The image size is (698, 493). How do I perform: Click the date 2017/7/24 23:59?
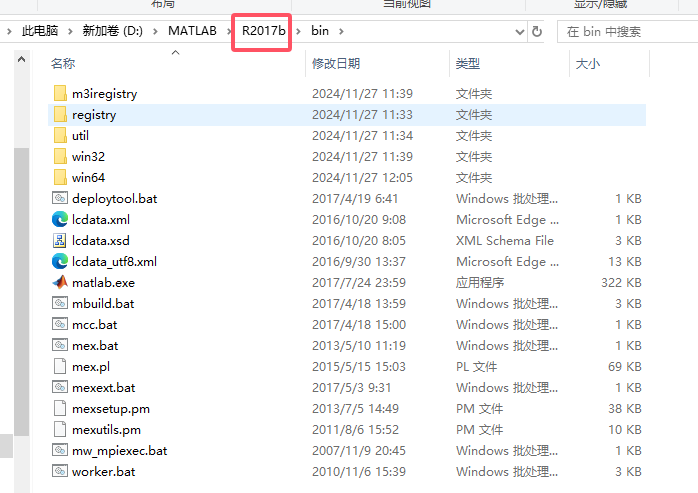click(359, 283)
